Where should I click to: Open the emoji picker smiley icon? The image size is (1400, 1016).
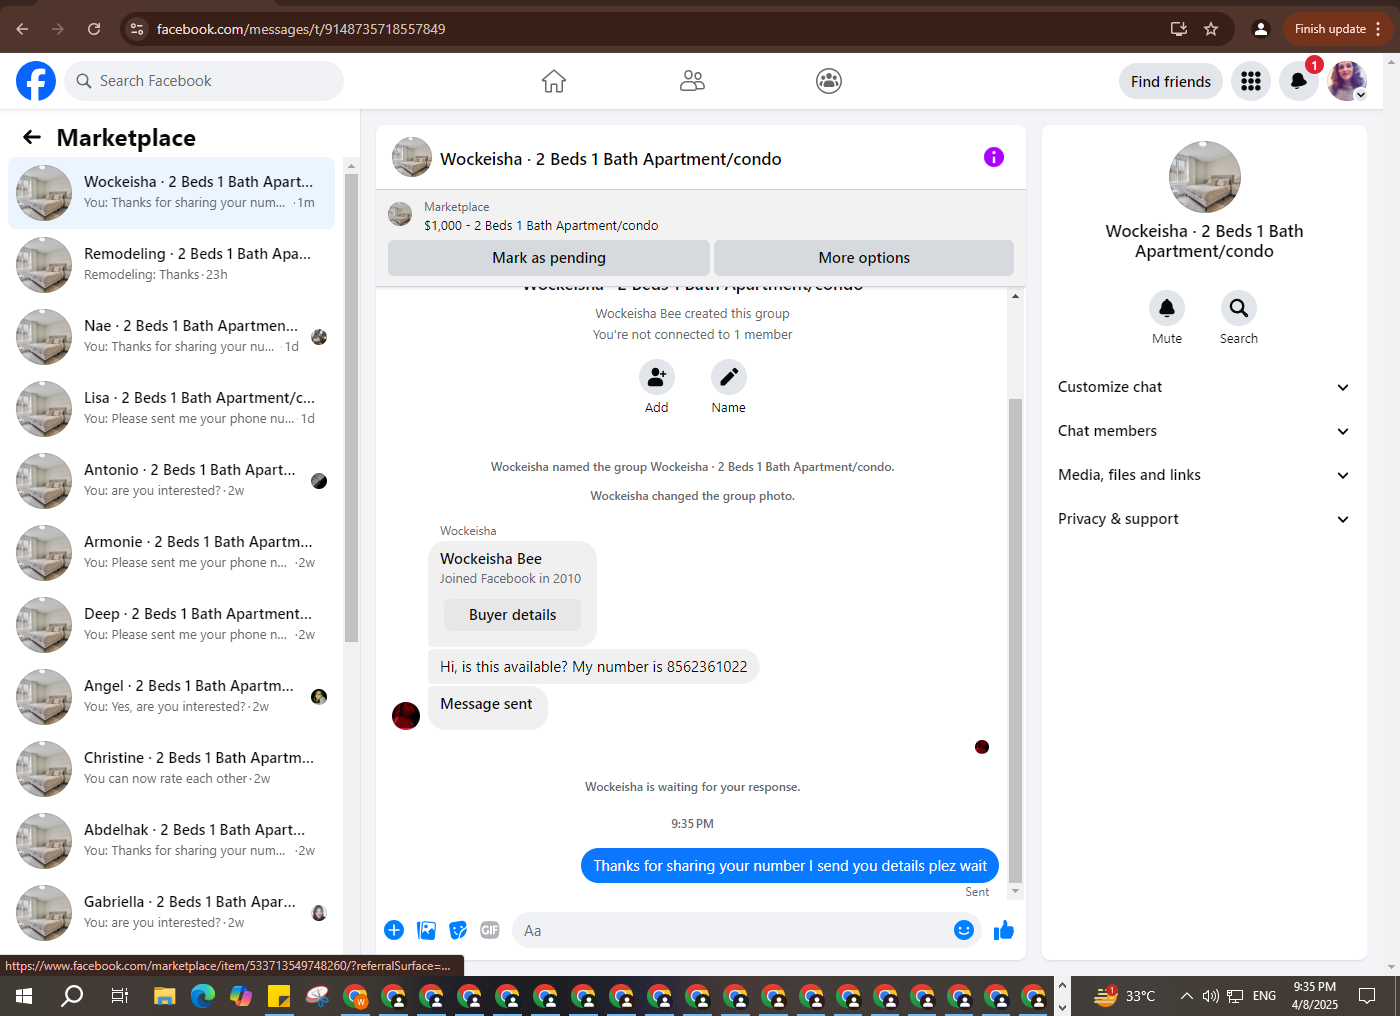(964, 930)
